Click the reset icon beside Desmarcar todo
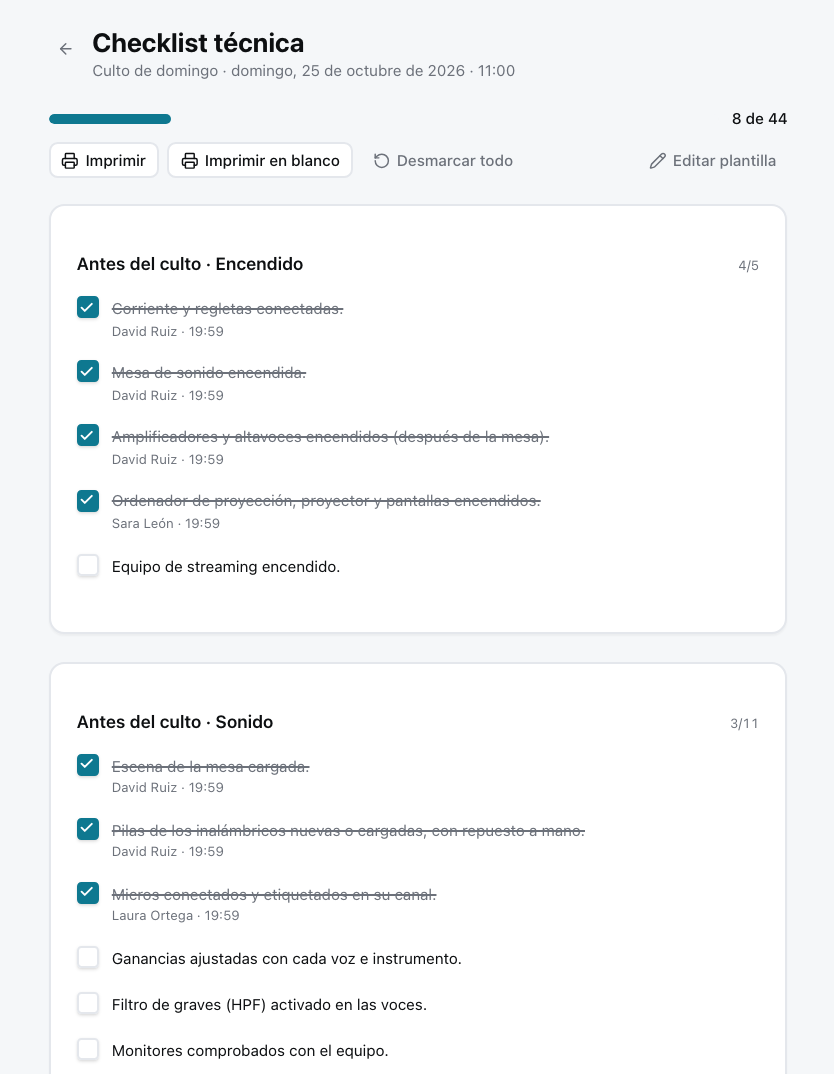Image resolution: width=834 pixels, height=1074 pixels. [x=381, y=161]
